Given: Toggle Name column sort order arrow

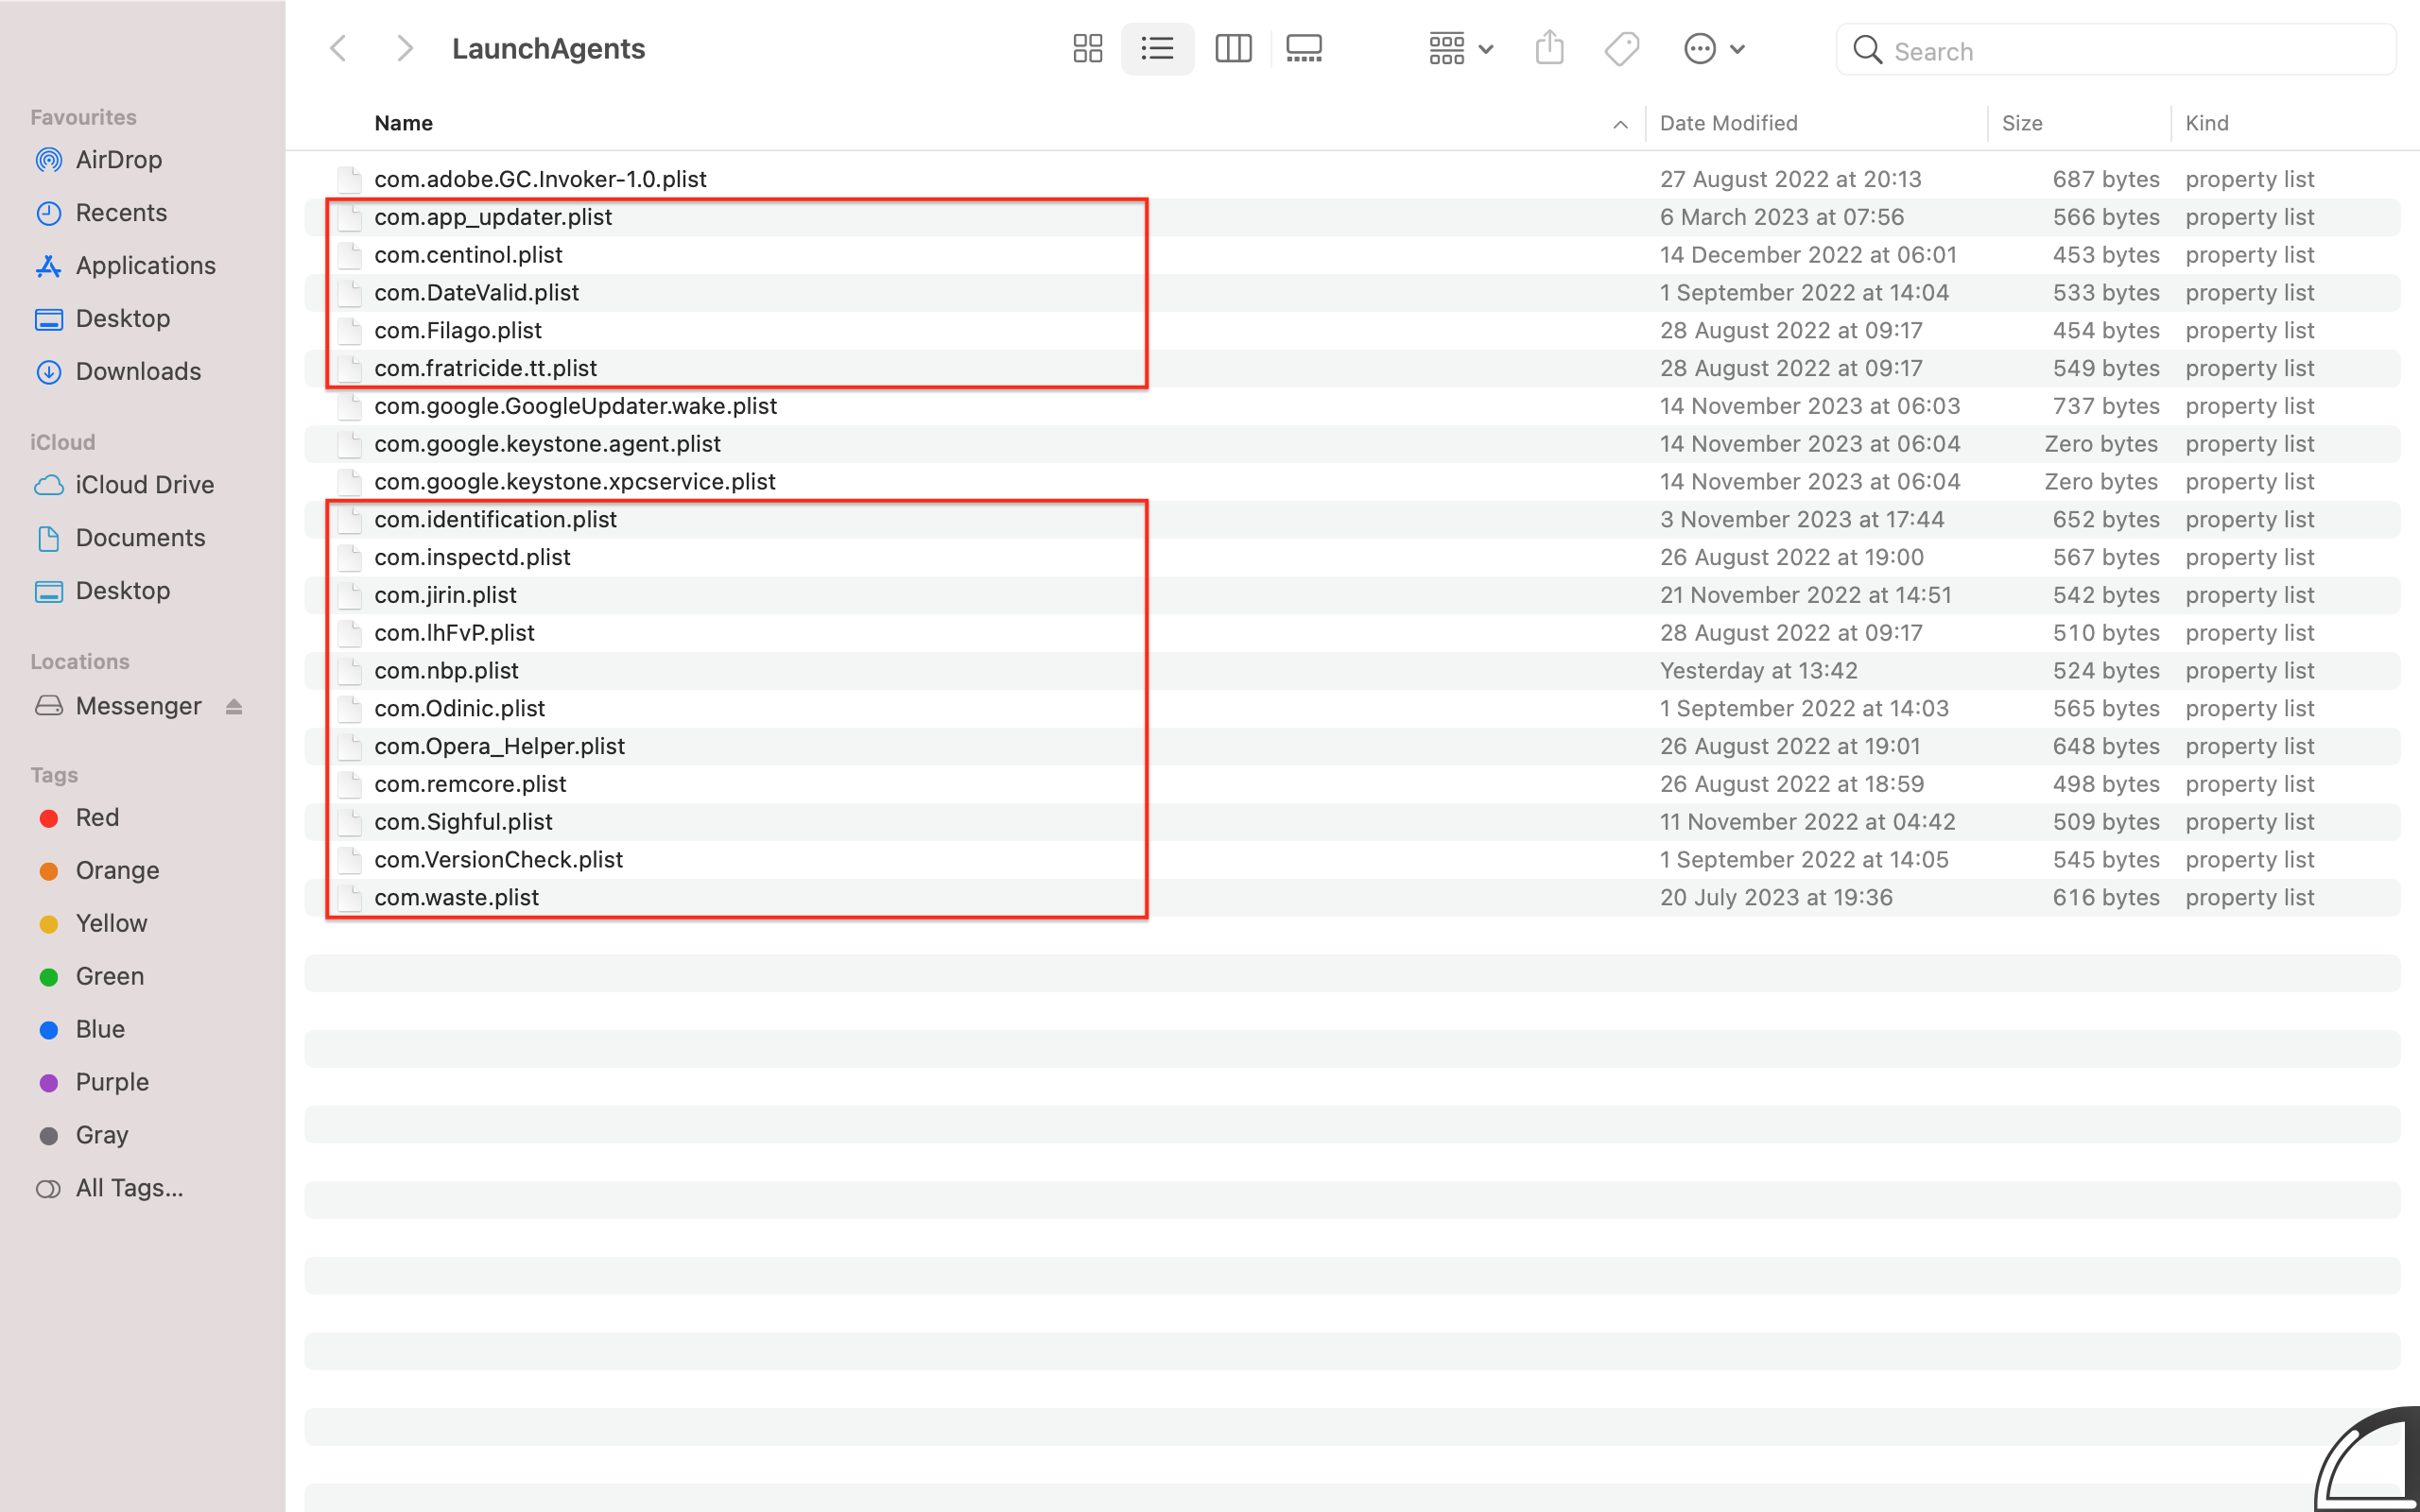Looking at the screenshot, I should click(x=1620, y=124).
